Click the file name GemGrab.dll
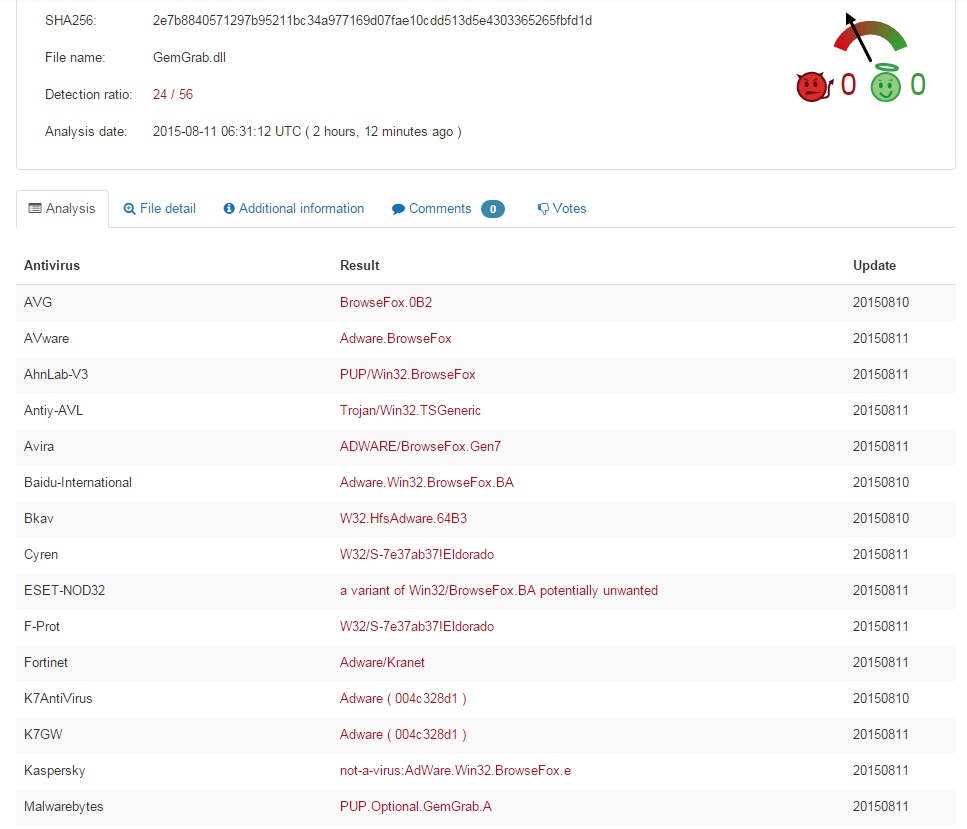 click(x=189, y=57)
